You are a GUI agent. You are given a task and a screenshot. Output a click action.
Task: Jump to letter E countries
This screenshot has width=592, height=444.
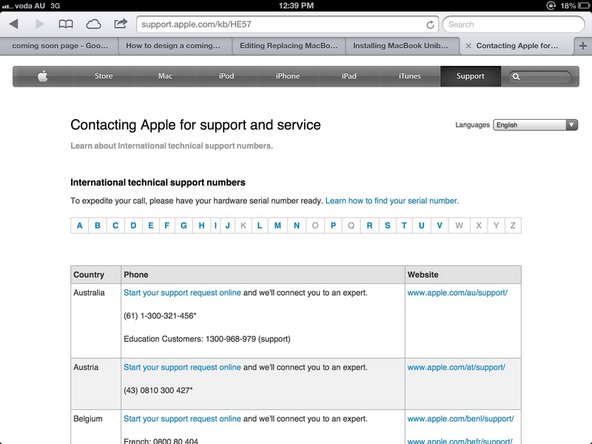(151, 225)
